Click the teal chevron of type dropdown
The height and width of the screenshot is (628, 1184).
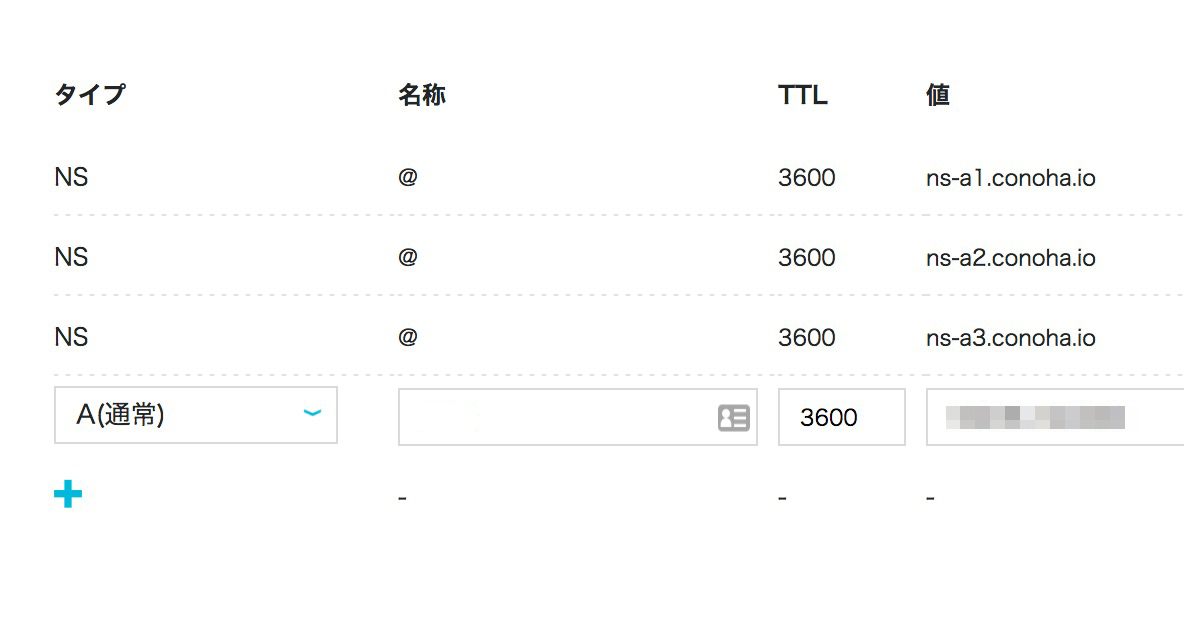(312, 413)
